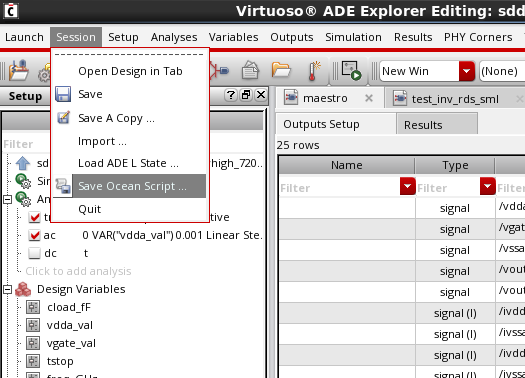The image size is (525, 378).
Task: Open the PHY Corners menu
Action: pyautogui.click(x=478, y=37)
